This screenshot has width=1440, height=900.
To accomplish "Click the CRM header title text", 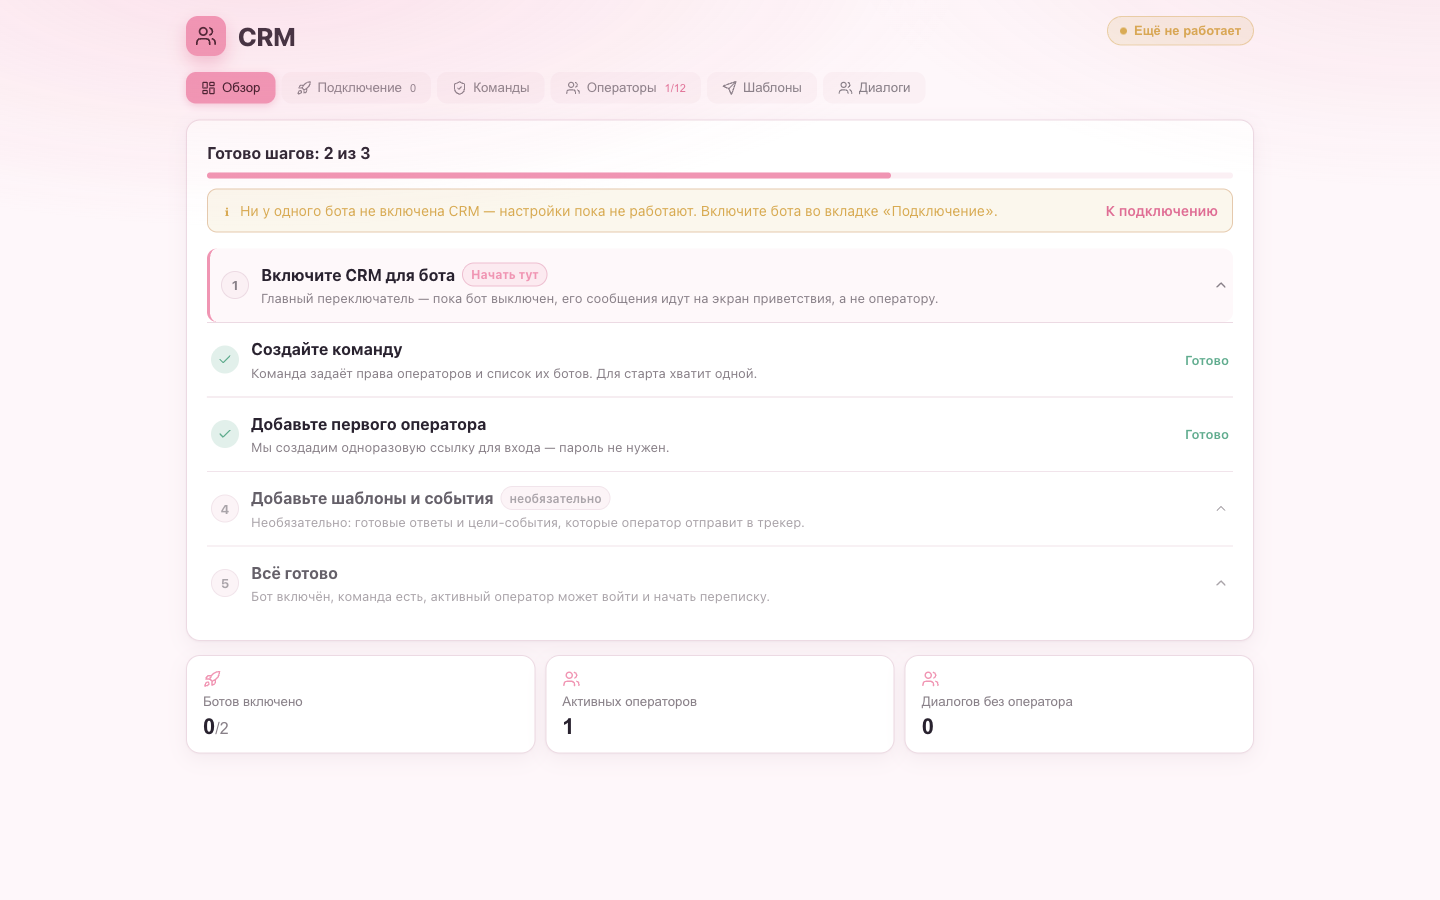I will 267,37.
